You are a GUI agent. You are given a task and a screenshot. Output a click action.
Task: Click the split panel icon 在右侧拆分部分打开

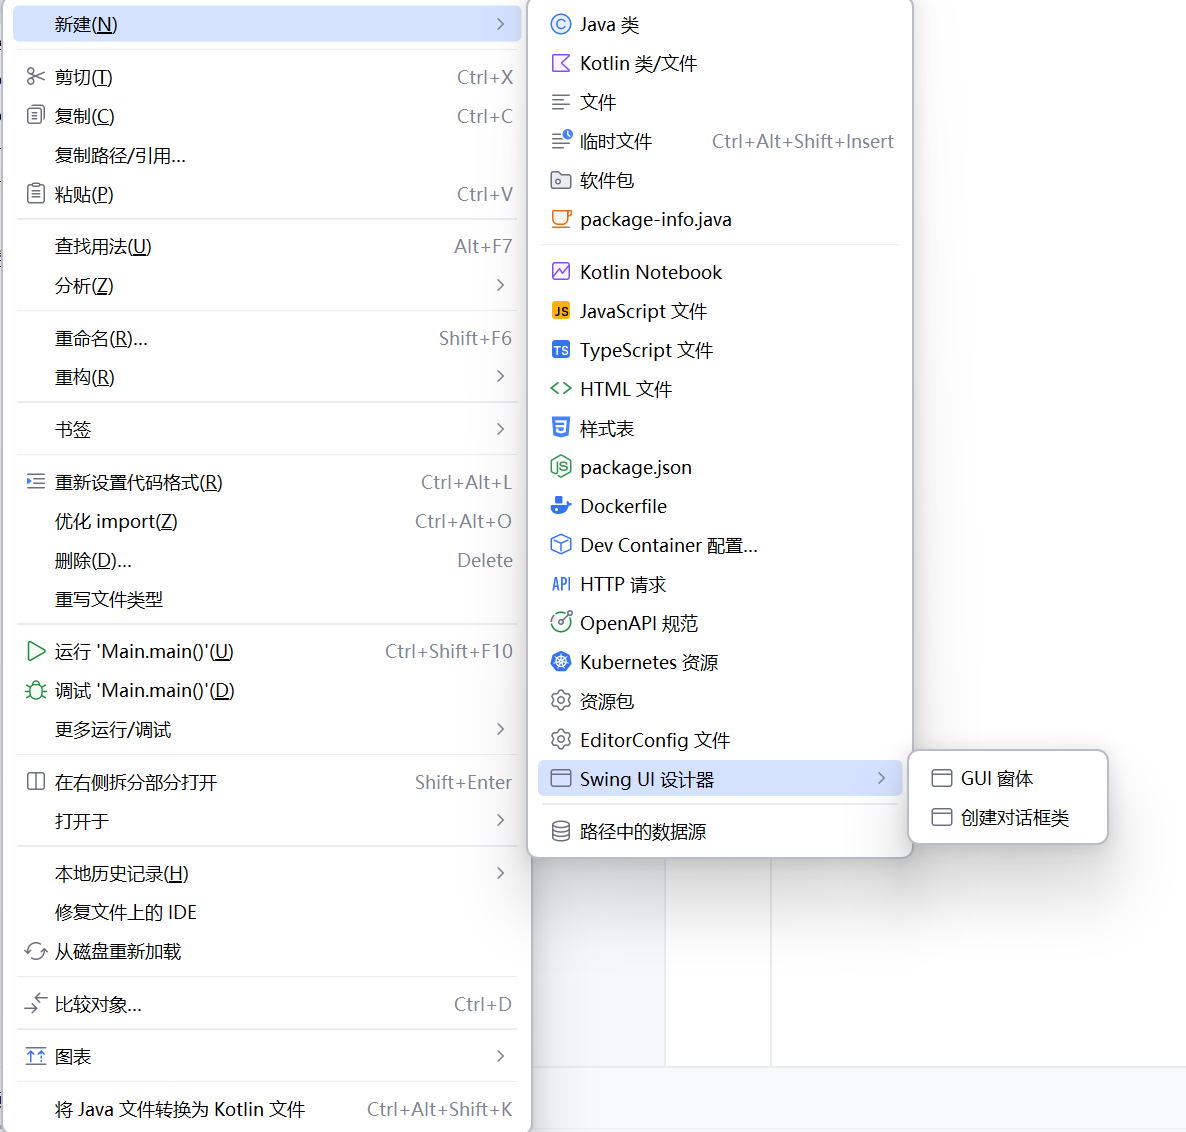pos(36,781)
